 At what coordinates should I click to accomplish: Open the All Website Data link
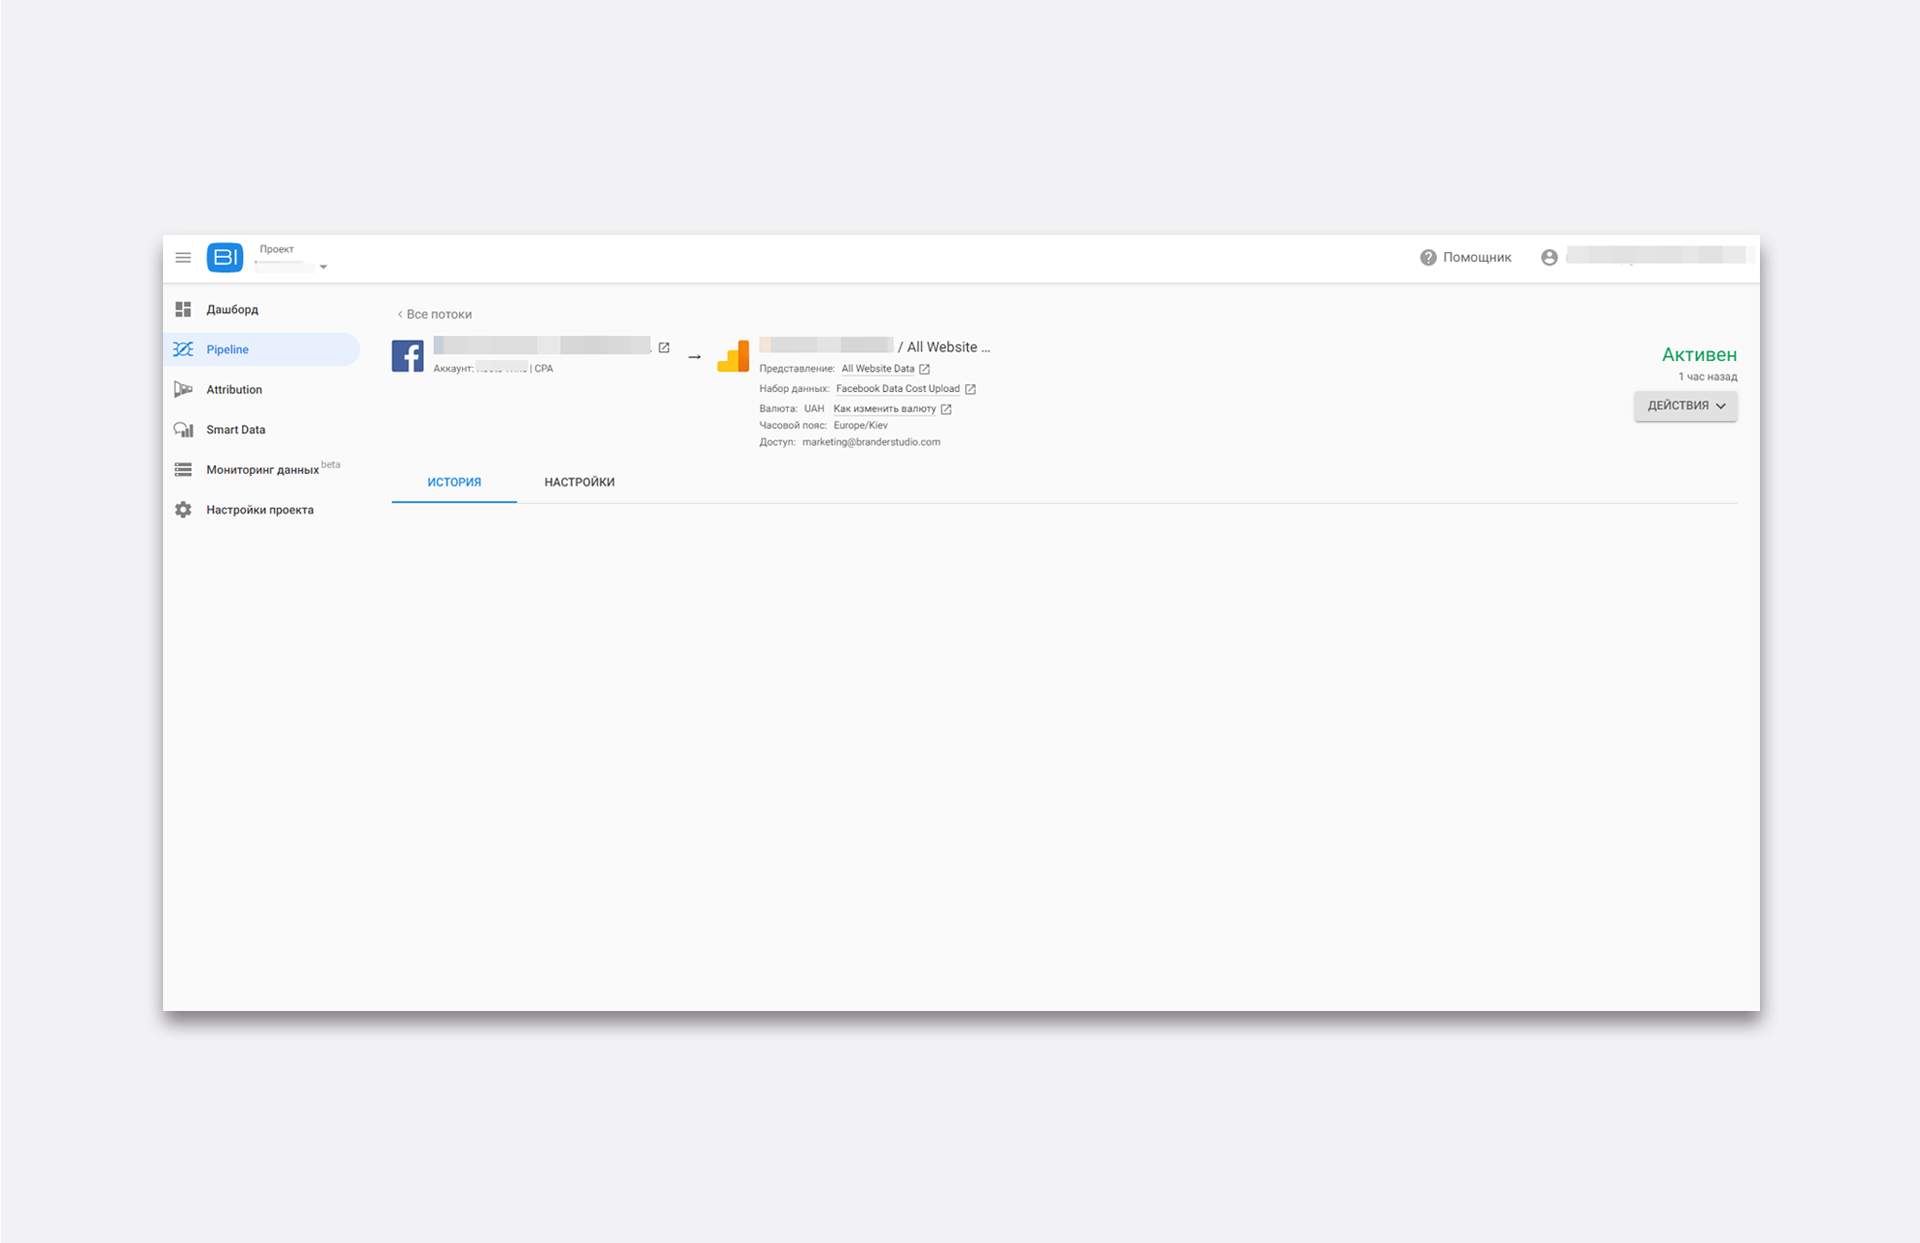pyautogui.click(x=878, y=369)
